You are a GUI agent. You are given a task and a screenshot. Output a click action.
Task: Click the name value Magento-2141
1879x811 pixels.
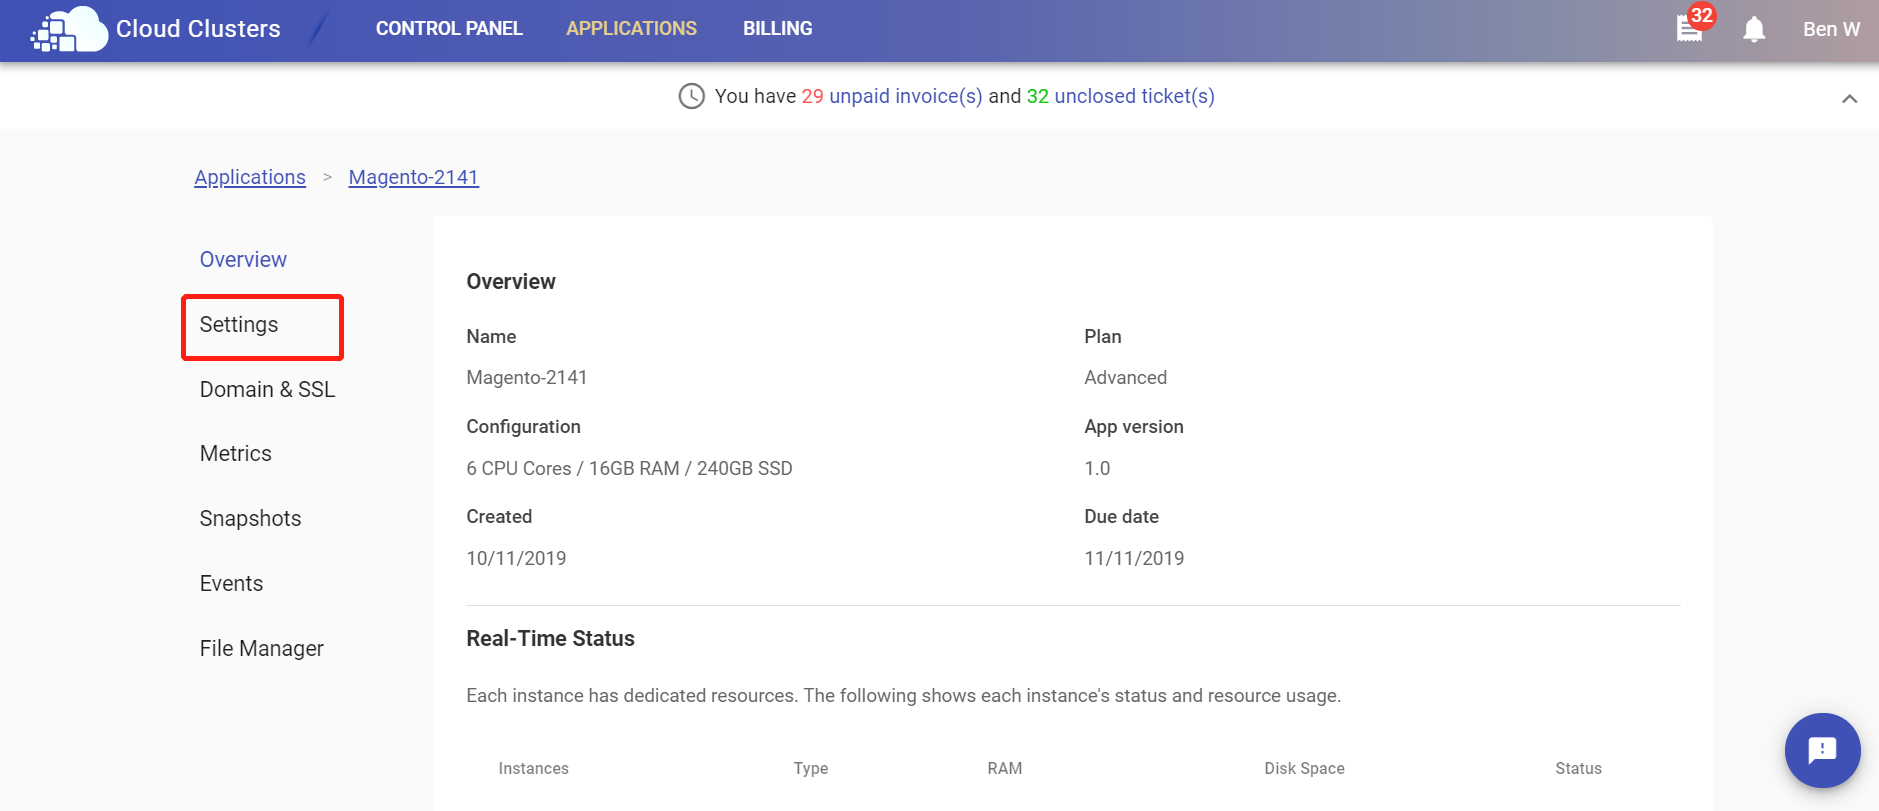[x=526, y=377]
